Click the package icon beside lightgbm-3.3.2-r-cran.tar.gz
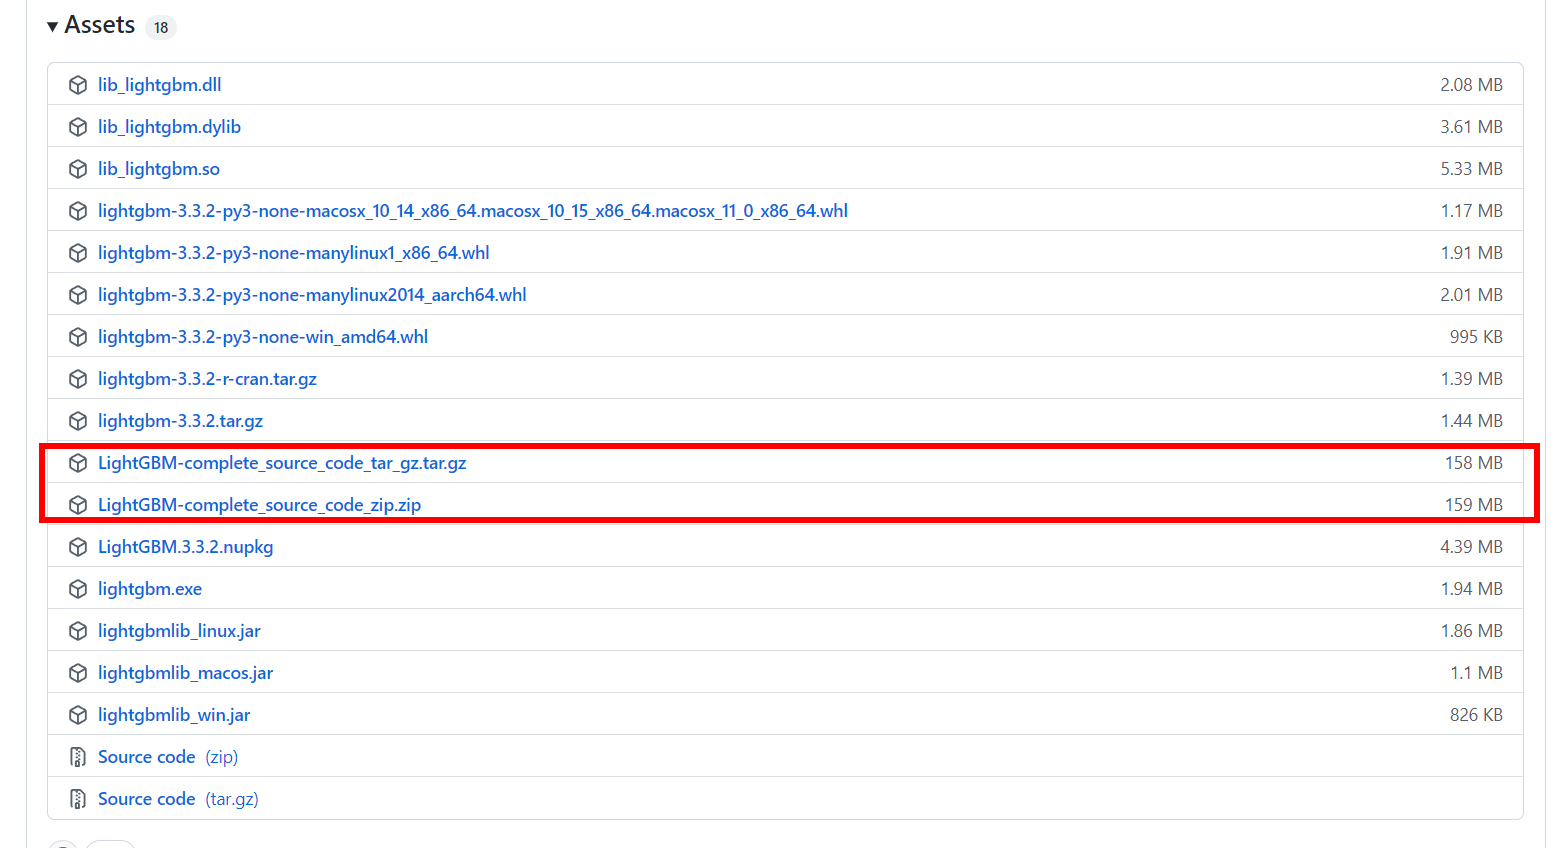This screenshot has height=848, width=1565. 78,379
